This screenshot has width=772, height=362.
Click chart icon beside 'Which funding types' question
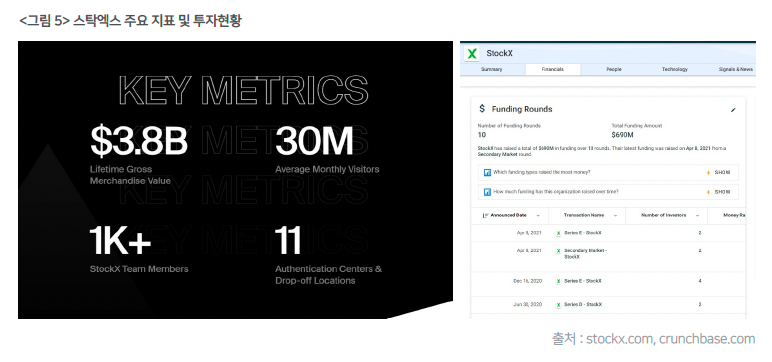487,172
